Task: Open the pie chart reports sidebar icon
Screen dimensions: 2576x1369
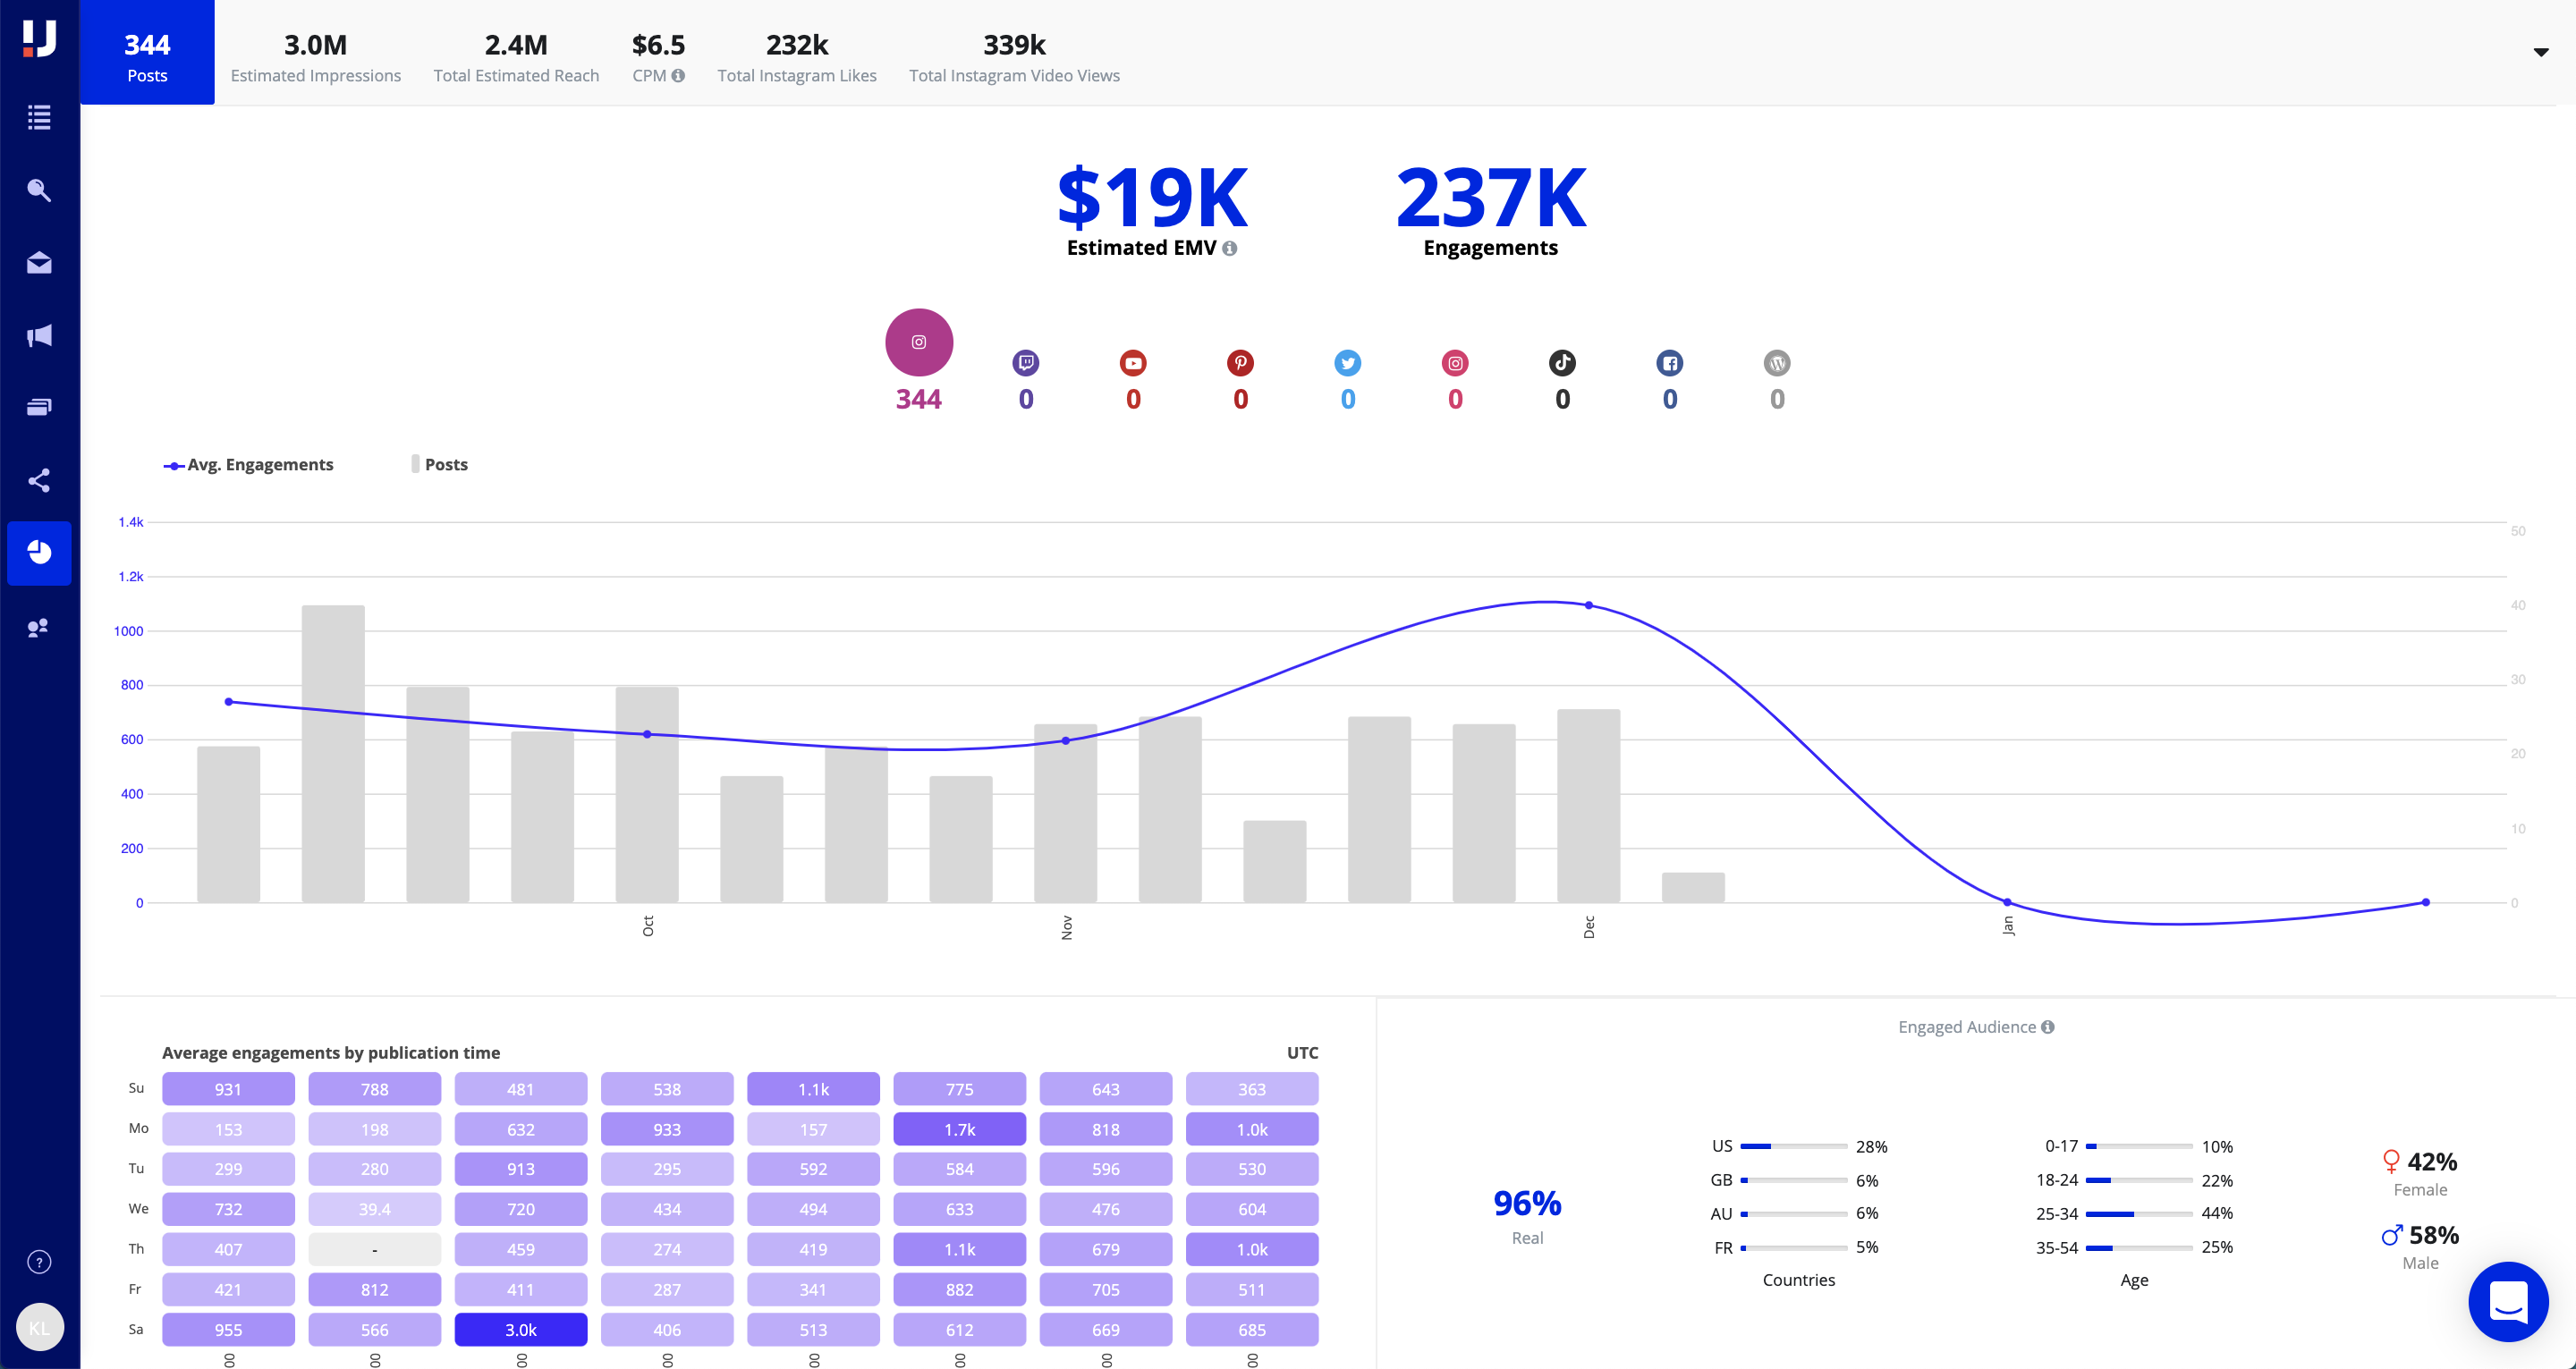Action: (39, 552)
